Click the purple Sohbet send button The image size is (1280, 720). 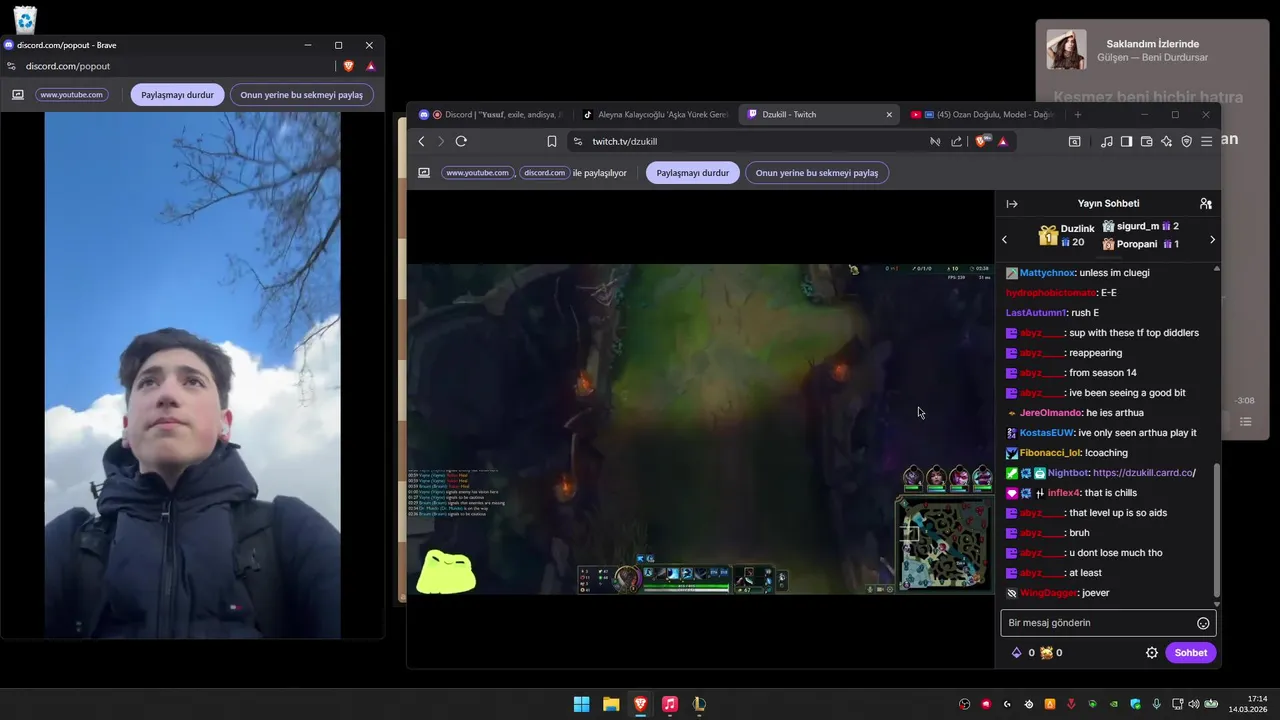[1190, 653]
